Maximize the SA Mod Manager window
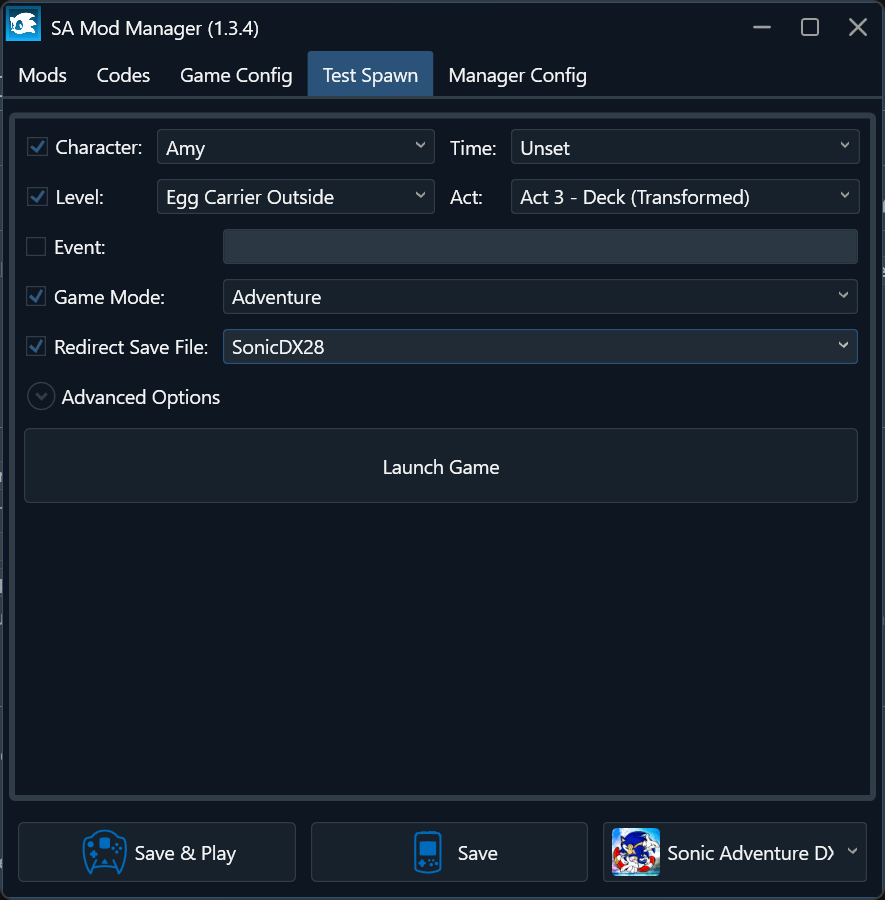The width and height of the screenshot is (885, 900). click(x=810, y=28)
